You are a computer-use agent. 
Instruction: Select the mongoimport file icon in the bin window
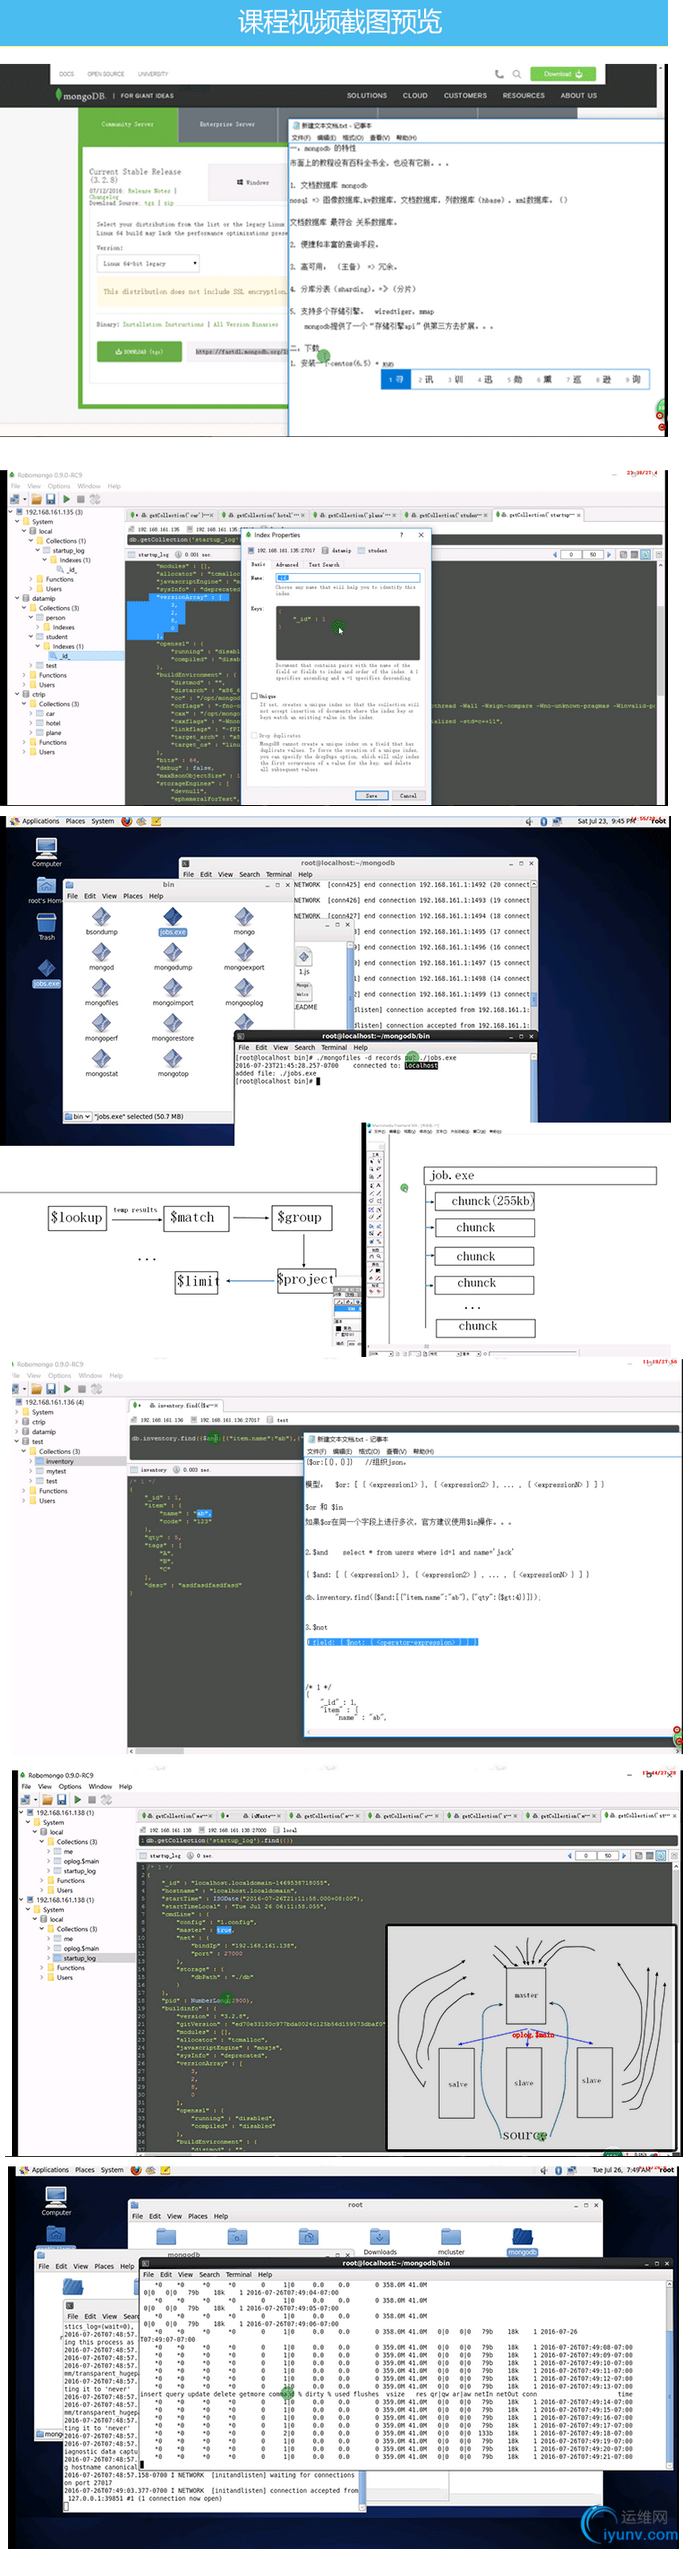tap(173, 992)
